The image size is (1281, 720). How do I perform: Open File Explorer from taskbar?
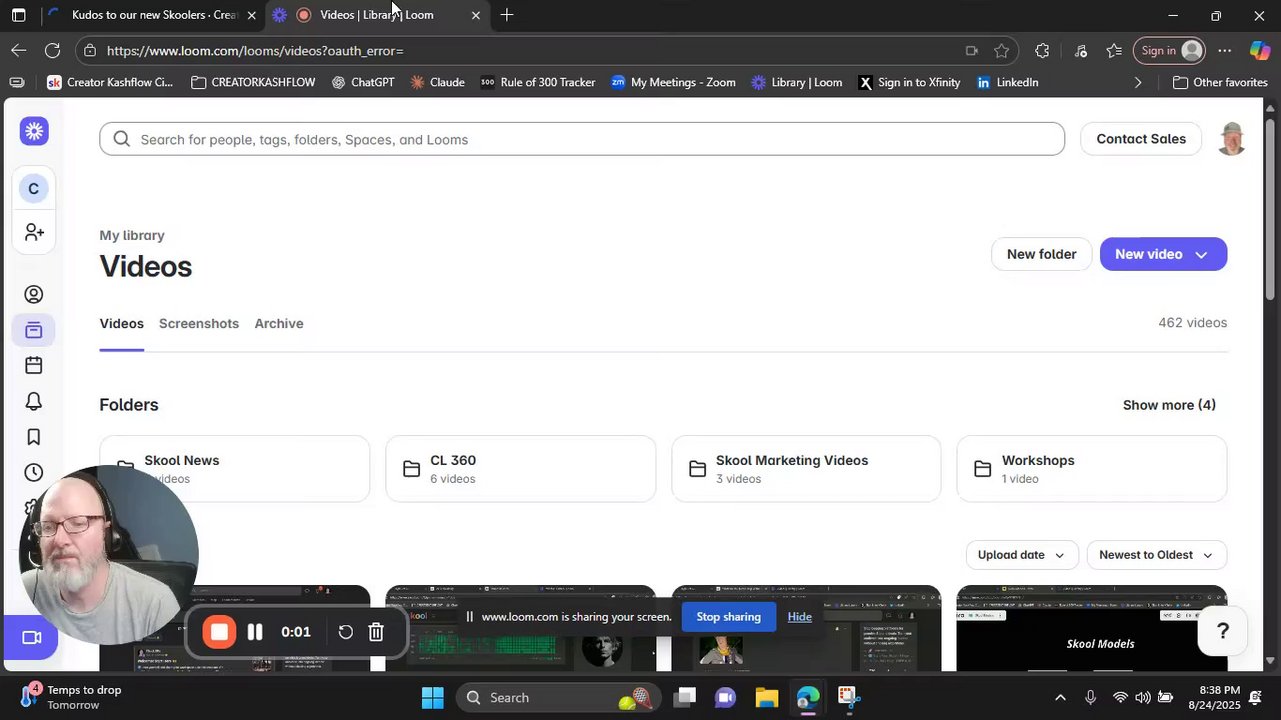(766, 698)
